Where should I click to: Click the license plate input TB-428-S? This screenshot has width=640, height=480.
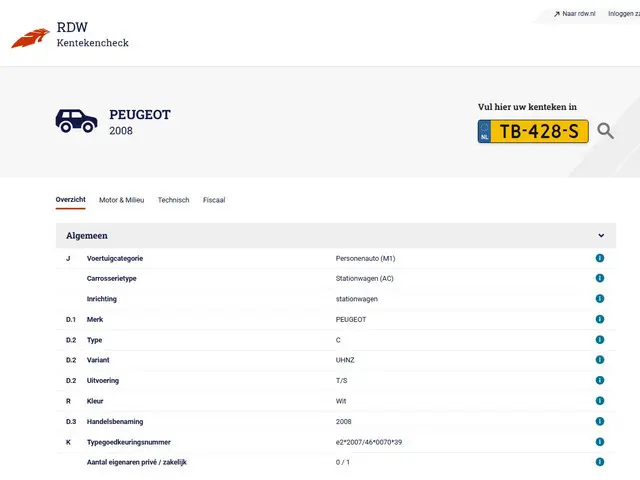click(540, 131)
